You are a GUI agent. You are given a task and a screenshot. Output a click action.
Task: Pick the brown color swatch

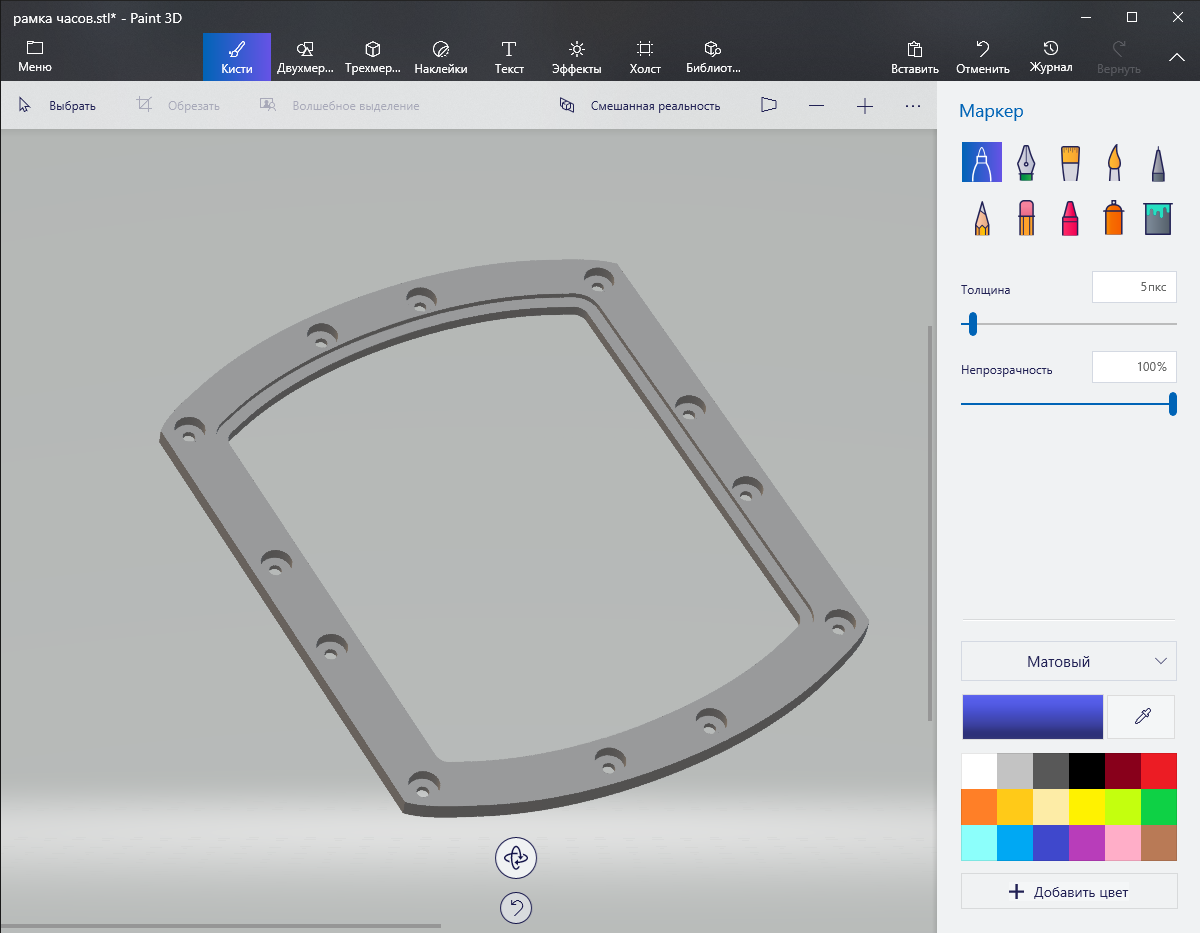pos(1159,843)
